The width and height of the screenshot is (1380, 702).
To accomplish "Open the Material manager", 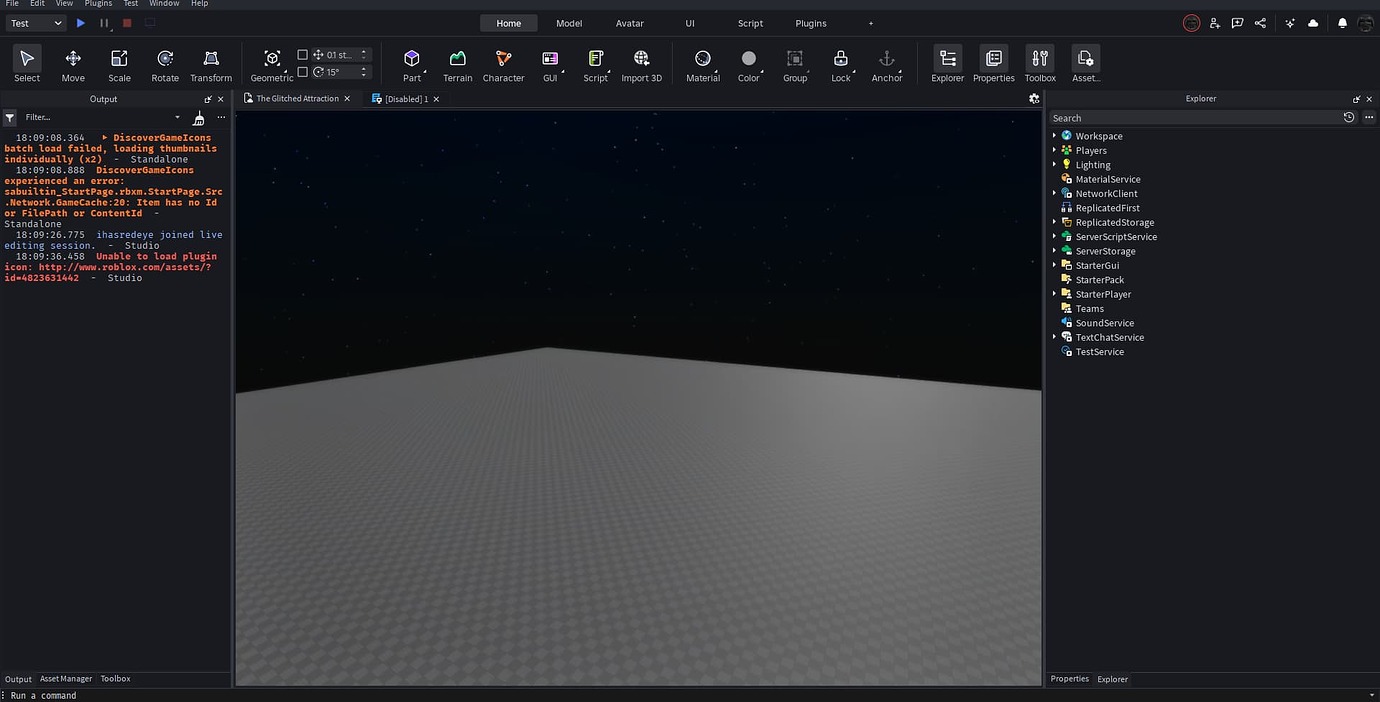I will point(702,63).
